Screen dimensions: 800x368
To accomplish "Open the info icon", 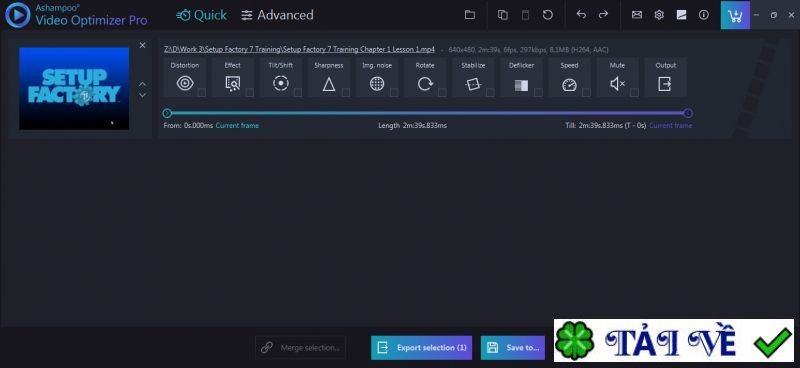I will (x=704, y=15).
